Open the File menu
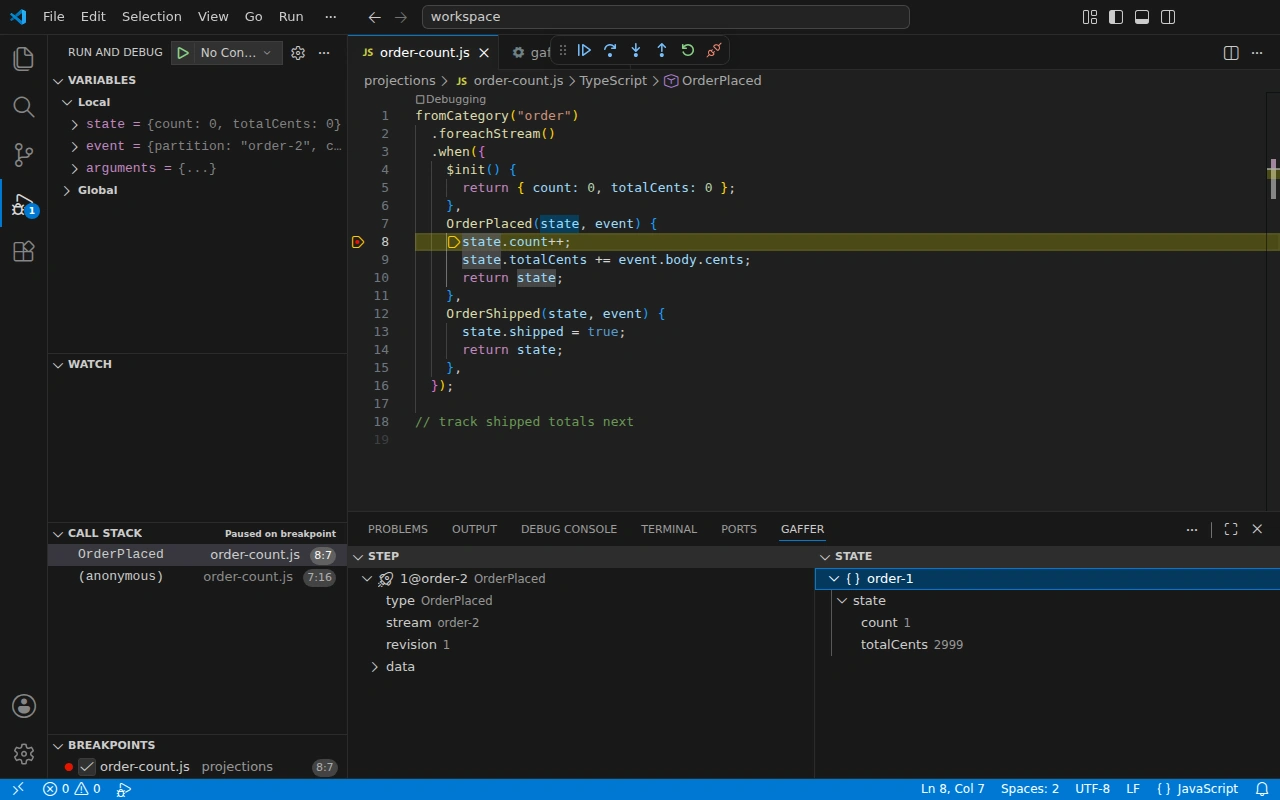The image size is (1280, 800). (53, 17)
